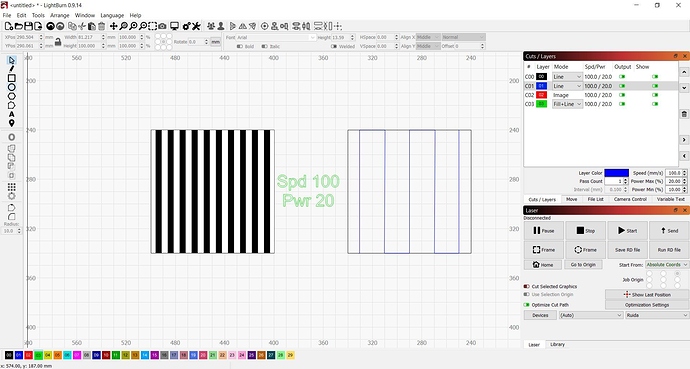Enable Cut Selected Graphics switch
690x369 pixels.
click(x=526, y=286)
